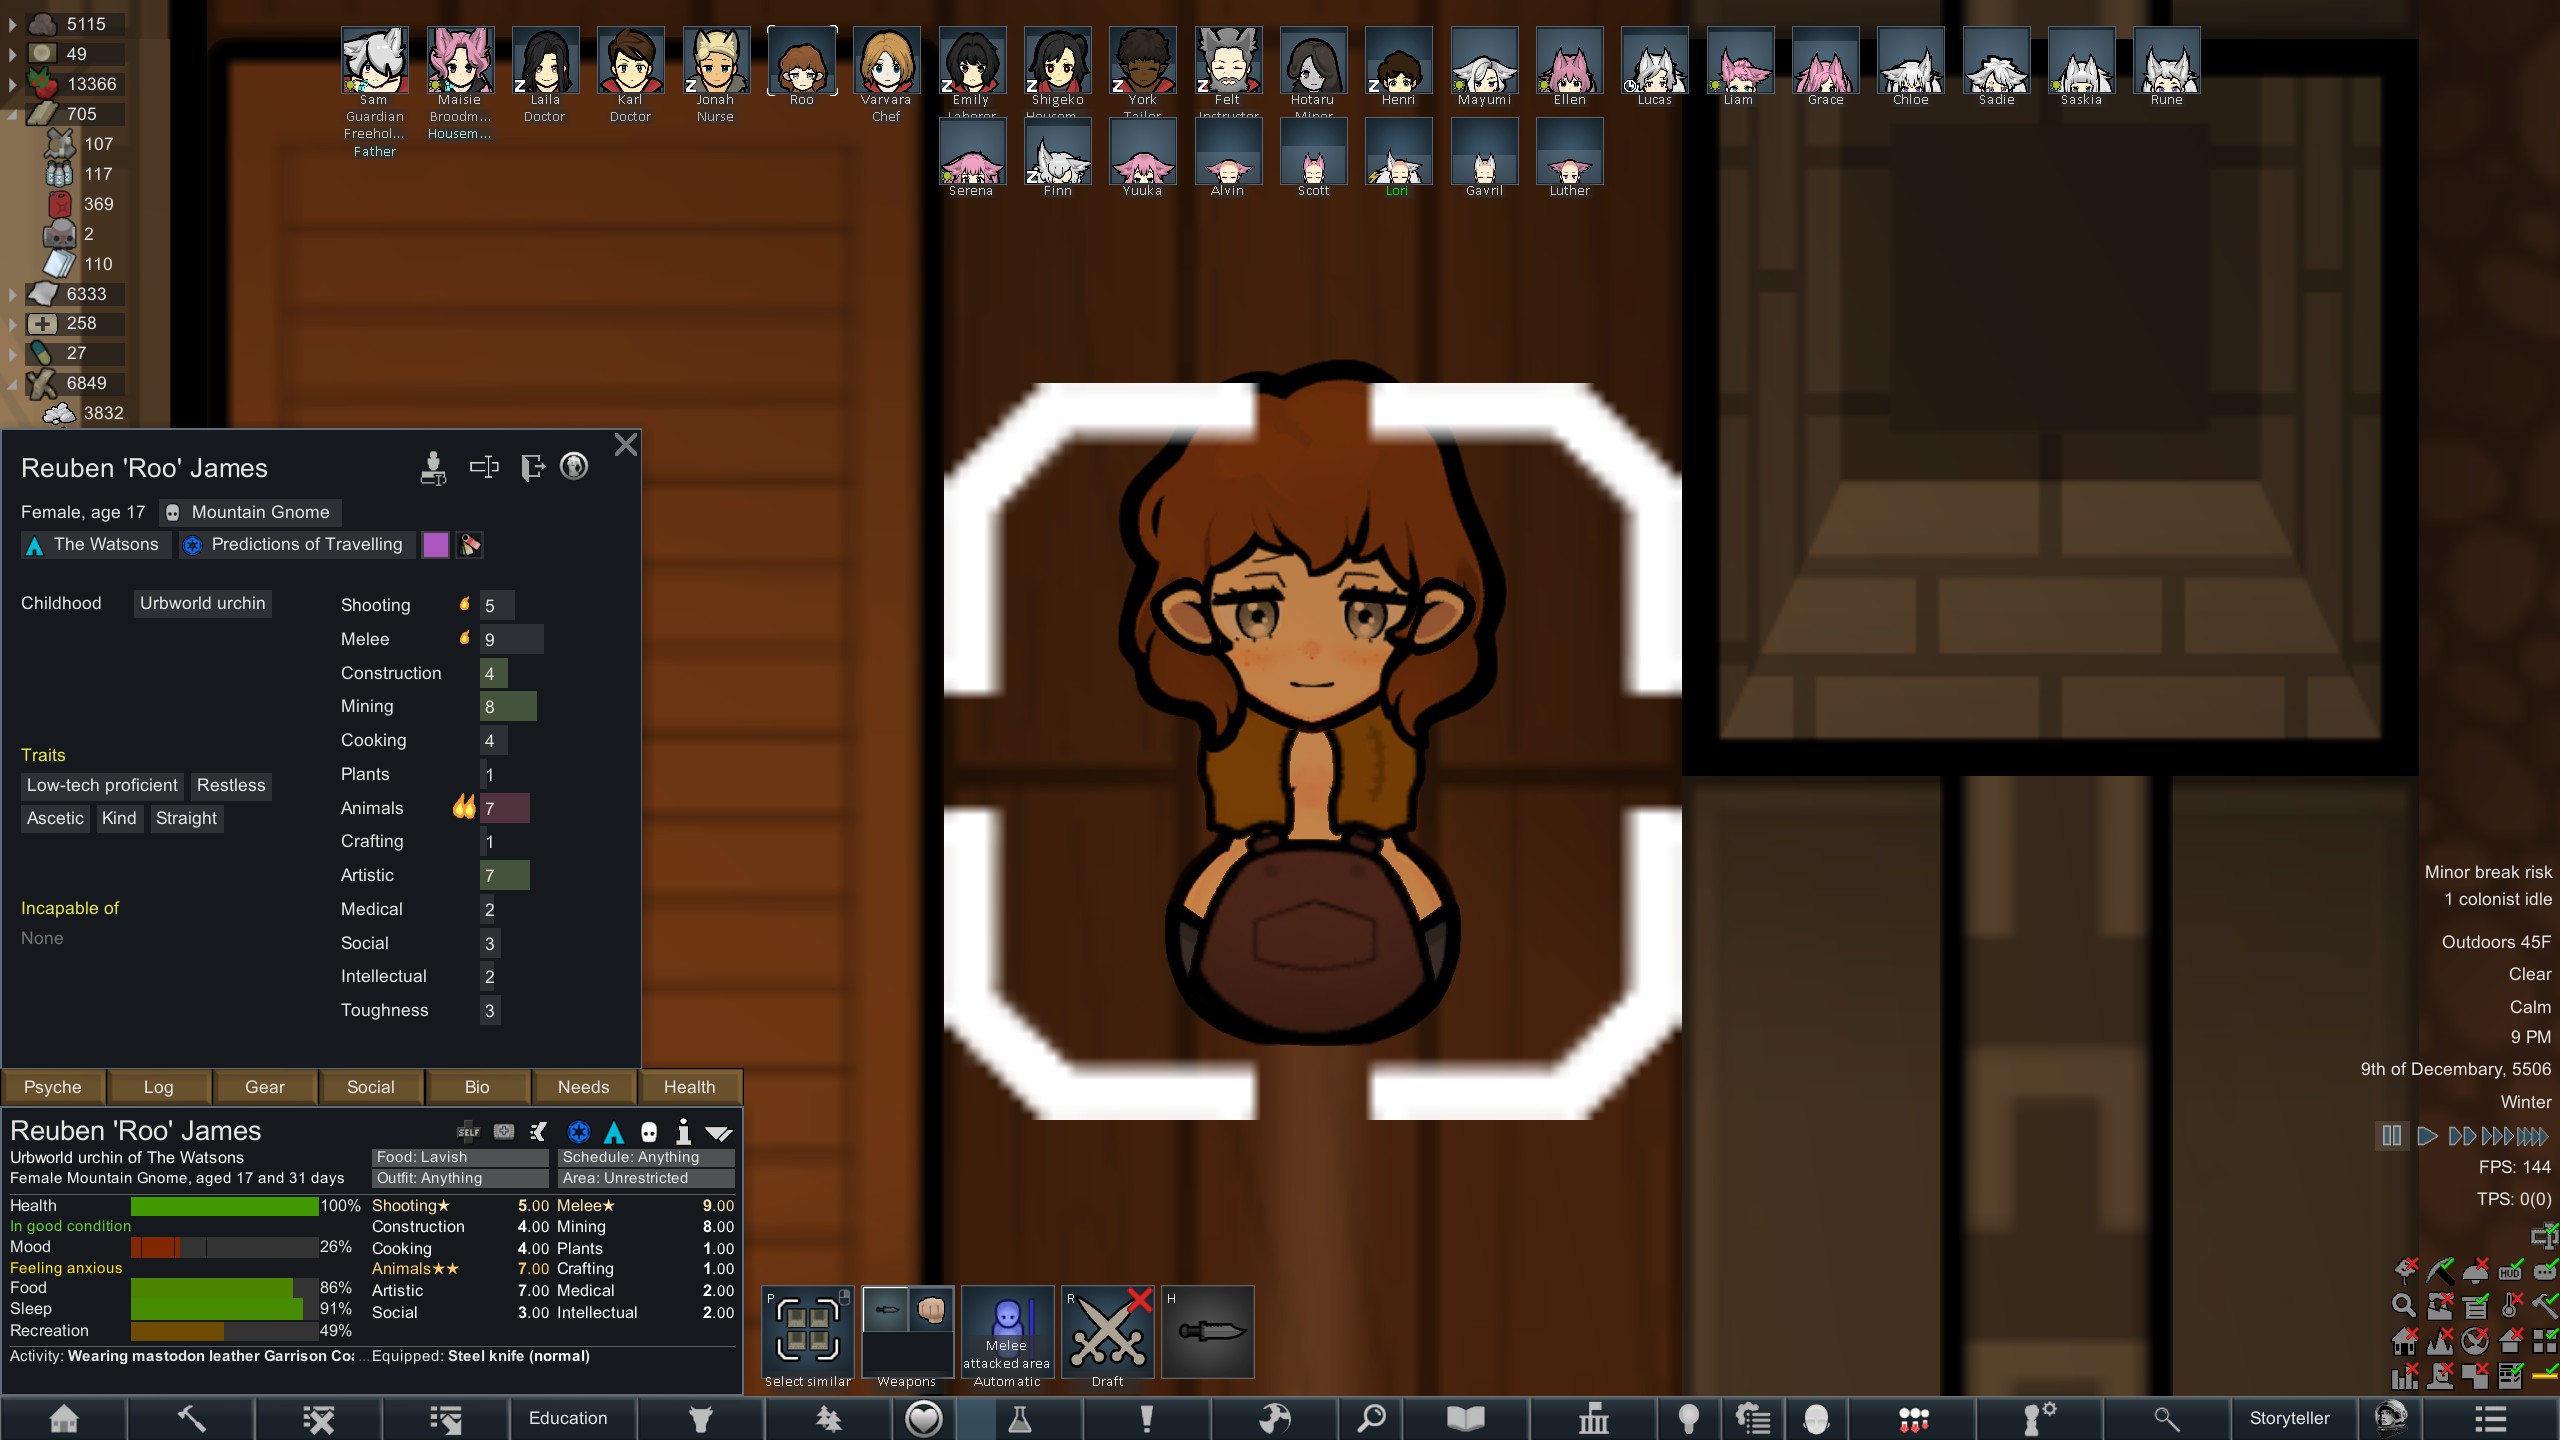Click the Select similar command icon
This screenshot has width=2560, height=1440.
click(x=808, y=1332)
